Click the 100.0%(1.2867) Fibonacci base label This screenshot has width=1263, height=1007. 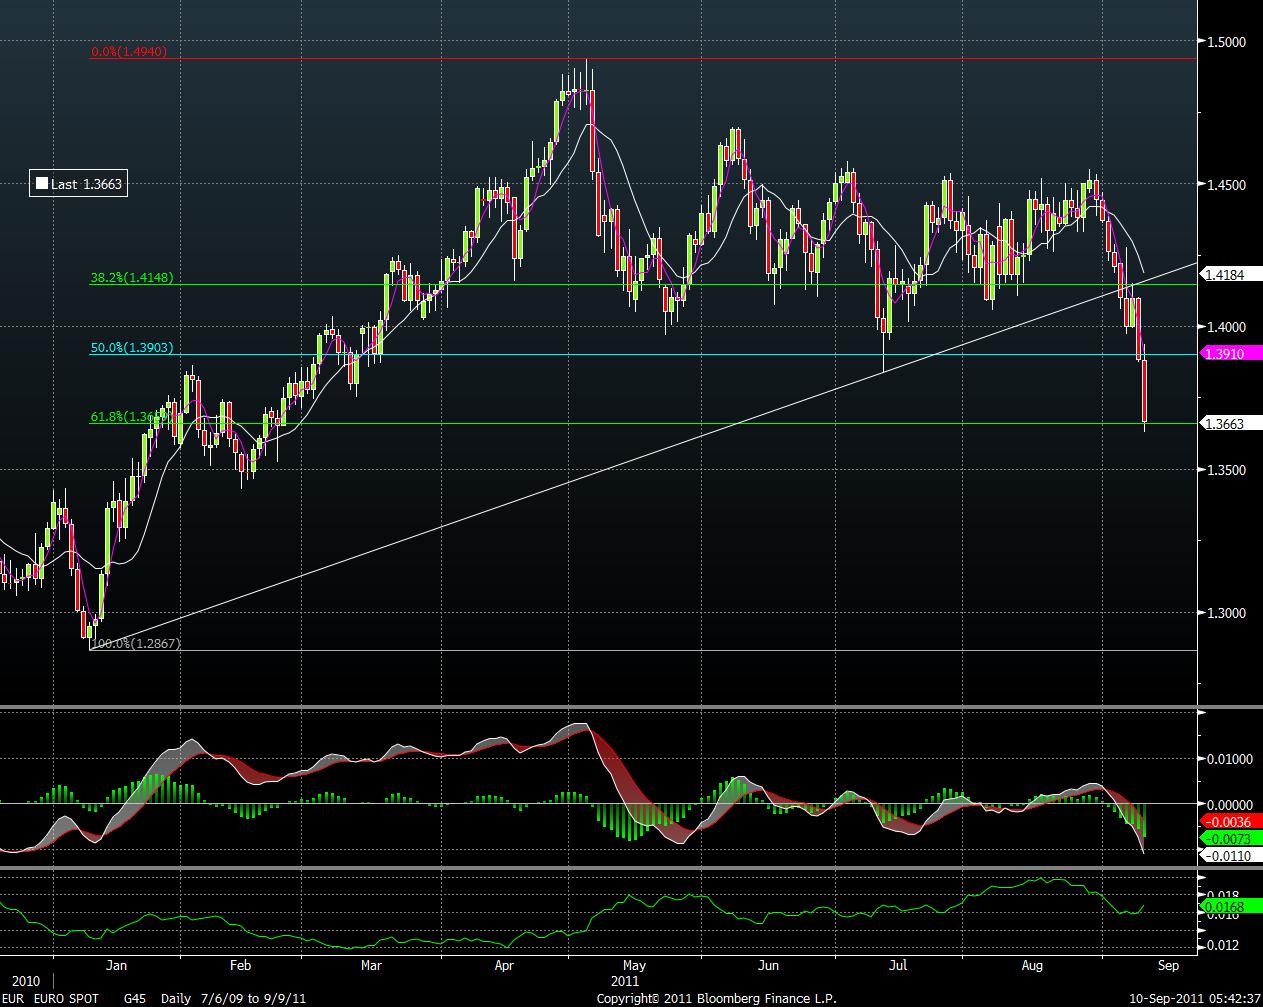point(135,644)
